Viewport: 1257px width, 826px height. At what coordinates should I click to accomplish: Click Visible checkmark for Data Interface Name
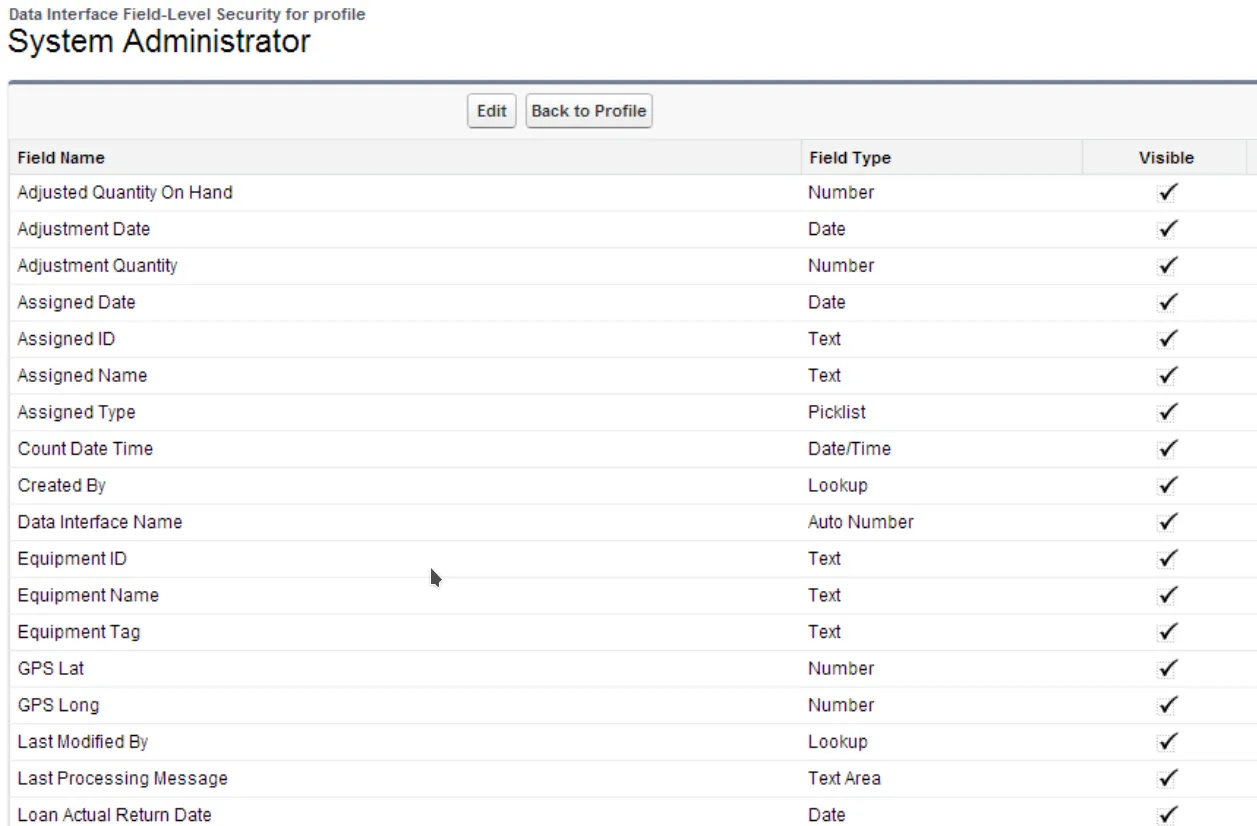pos(1167,522)
